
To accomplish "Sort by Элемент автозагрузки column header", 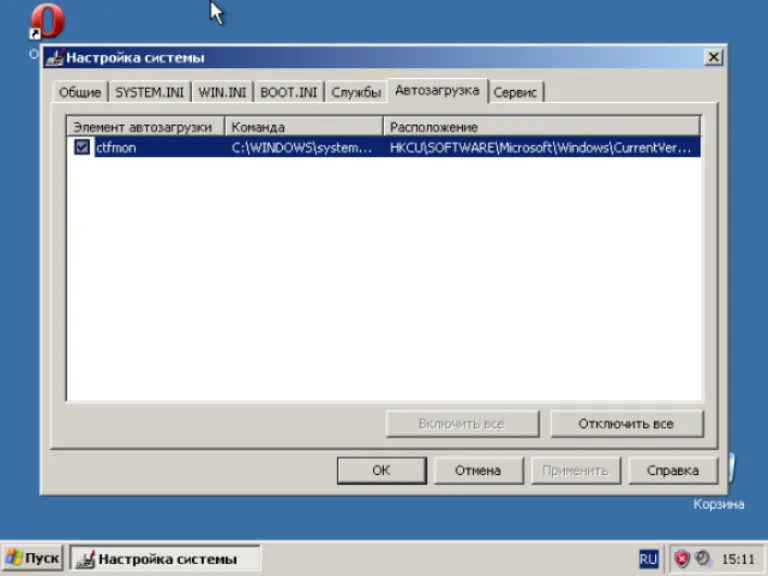I will pos(145,127).
